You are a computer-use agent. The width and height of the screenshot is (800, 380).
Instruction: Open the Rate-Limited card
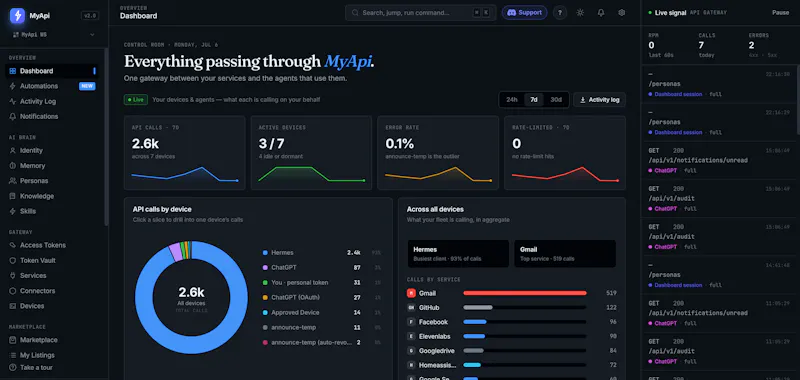tap(565, 153)
